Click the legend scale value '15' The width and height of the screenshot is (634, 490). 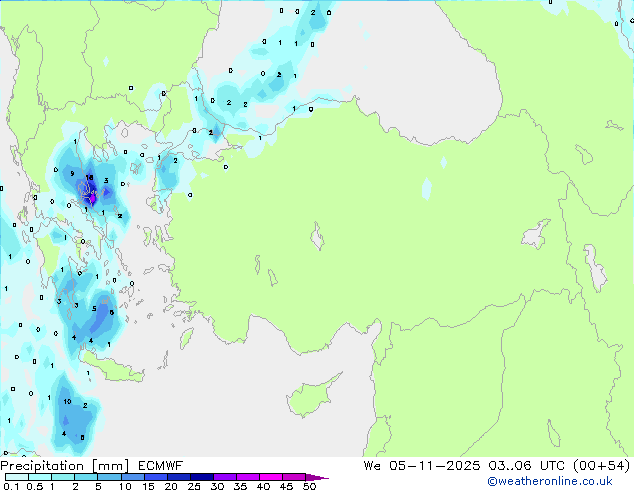(148, 486)
